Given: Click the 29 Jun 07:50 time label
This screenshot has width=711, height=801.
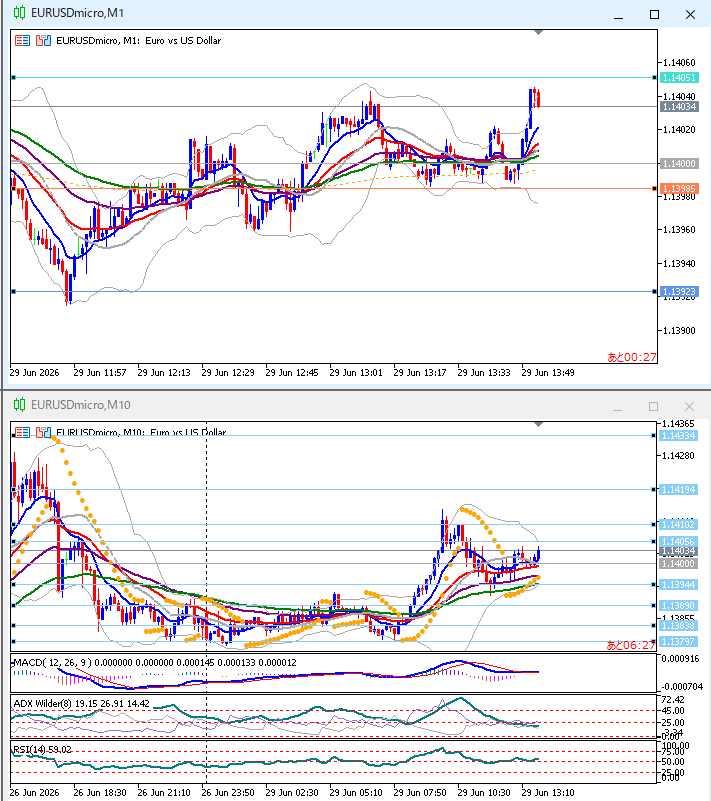Looking at the screenshot, I should pyautogui.click(x=420, y=793).
